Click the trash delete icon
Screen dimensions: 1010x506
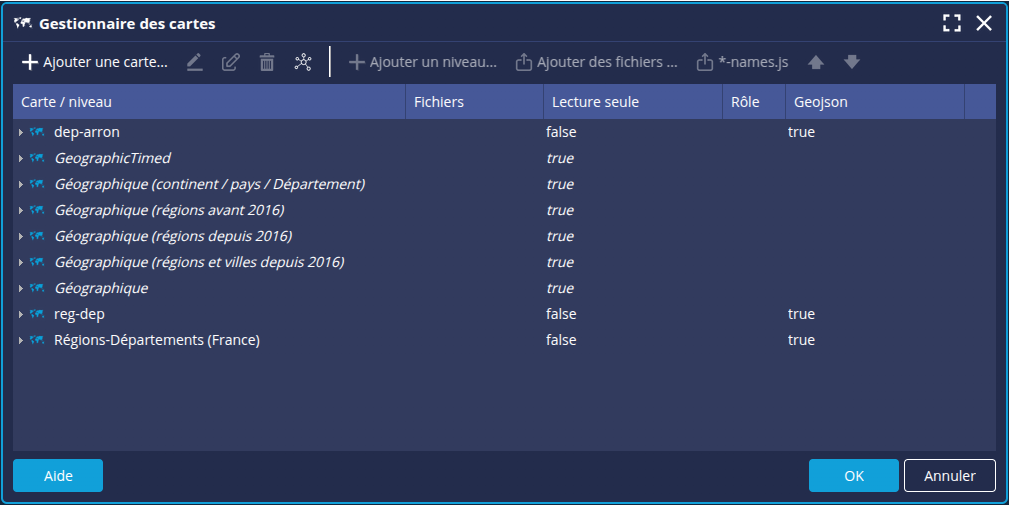tap(267, 62)
